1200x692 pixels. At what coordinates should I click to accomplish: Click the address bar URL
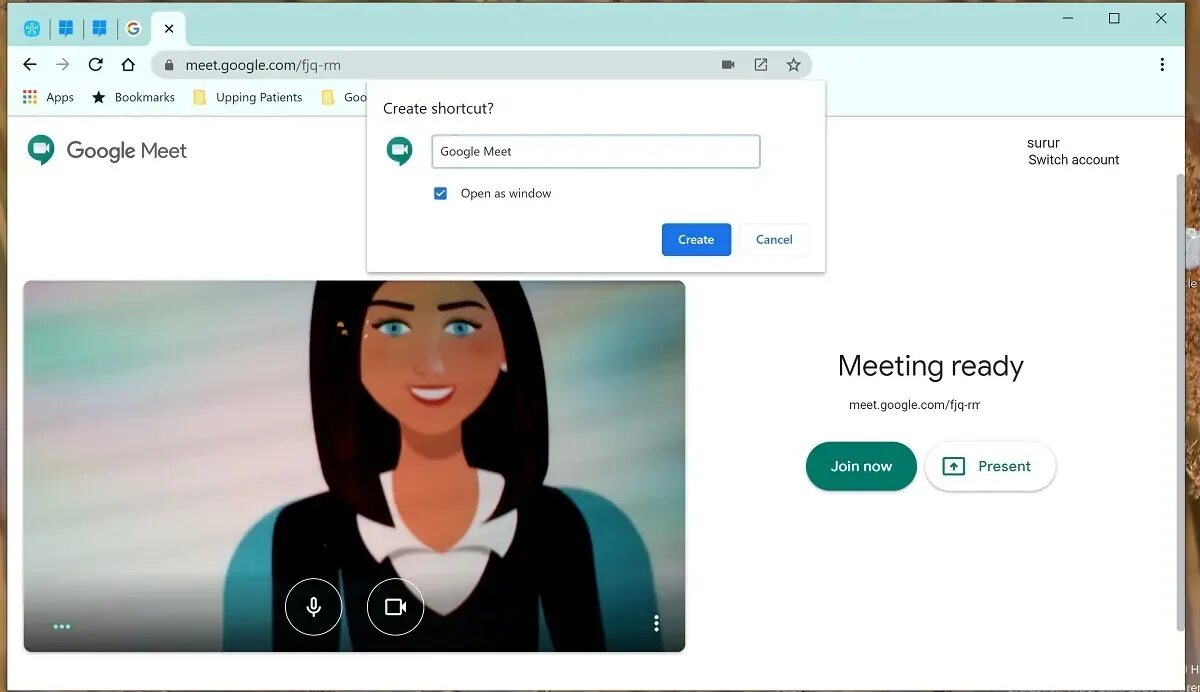pos(263,65)
